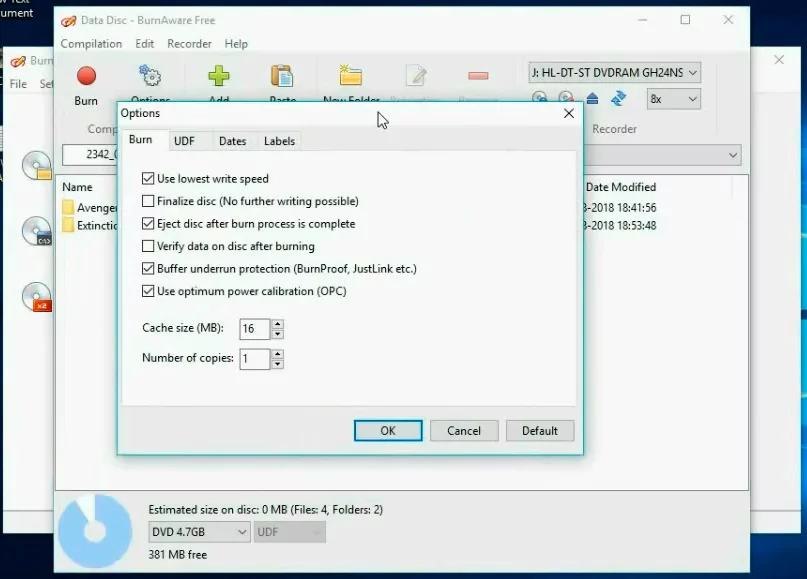807x579 pixels.
Task: Increase Cache size with up arrow
Action: coord(277,324)
